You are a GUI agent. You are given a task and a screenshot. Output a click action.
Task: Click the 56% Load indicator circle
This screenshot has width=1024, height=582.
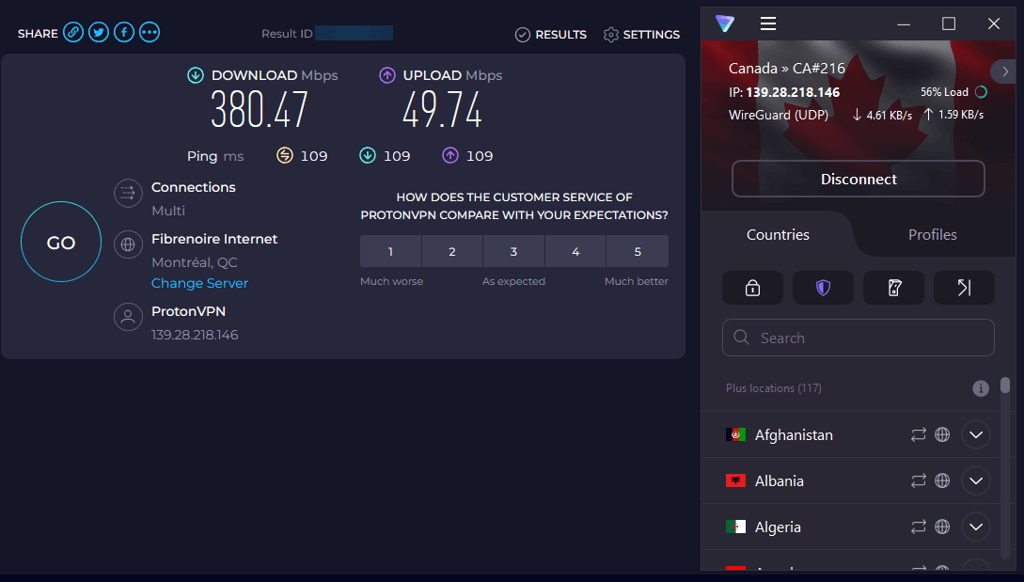pos(981,92)
